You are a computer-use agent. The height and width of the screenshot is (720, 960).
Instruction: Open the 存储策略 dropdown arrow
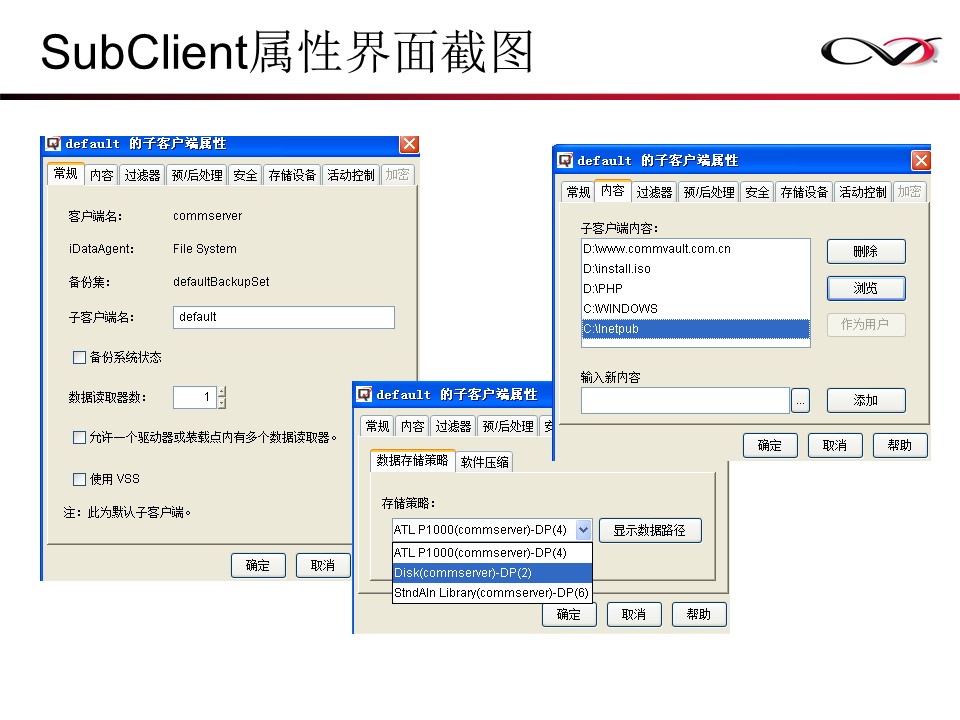point(583,530)
